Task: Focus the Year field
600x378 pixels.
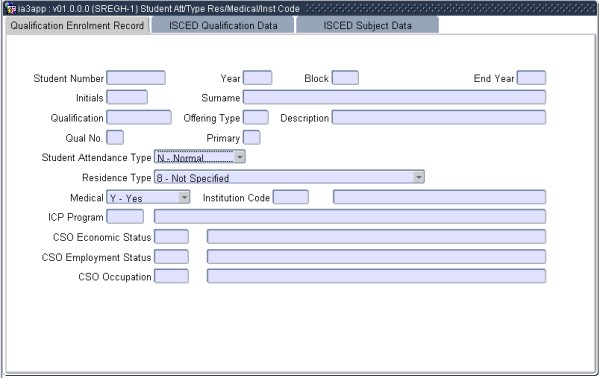Action: pyautogui.click(x=258, y=78)
